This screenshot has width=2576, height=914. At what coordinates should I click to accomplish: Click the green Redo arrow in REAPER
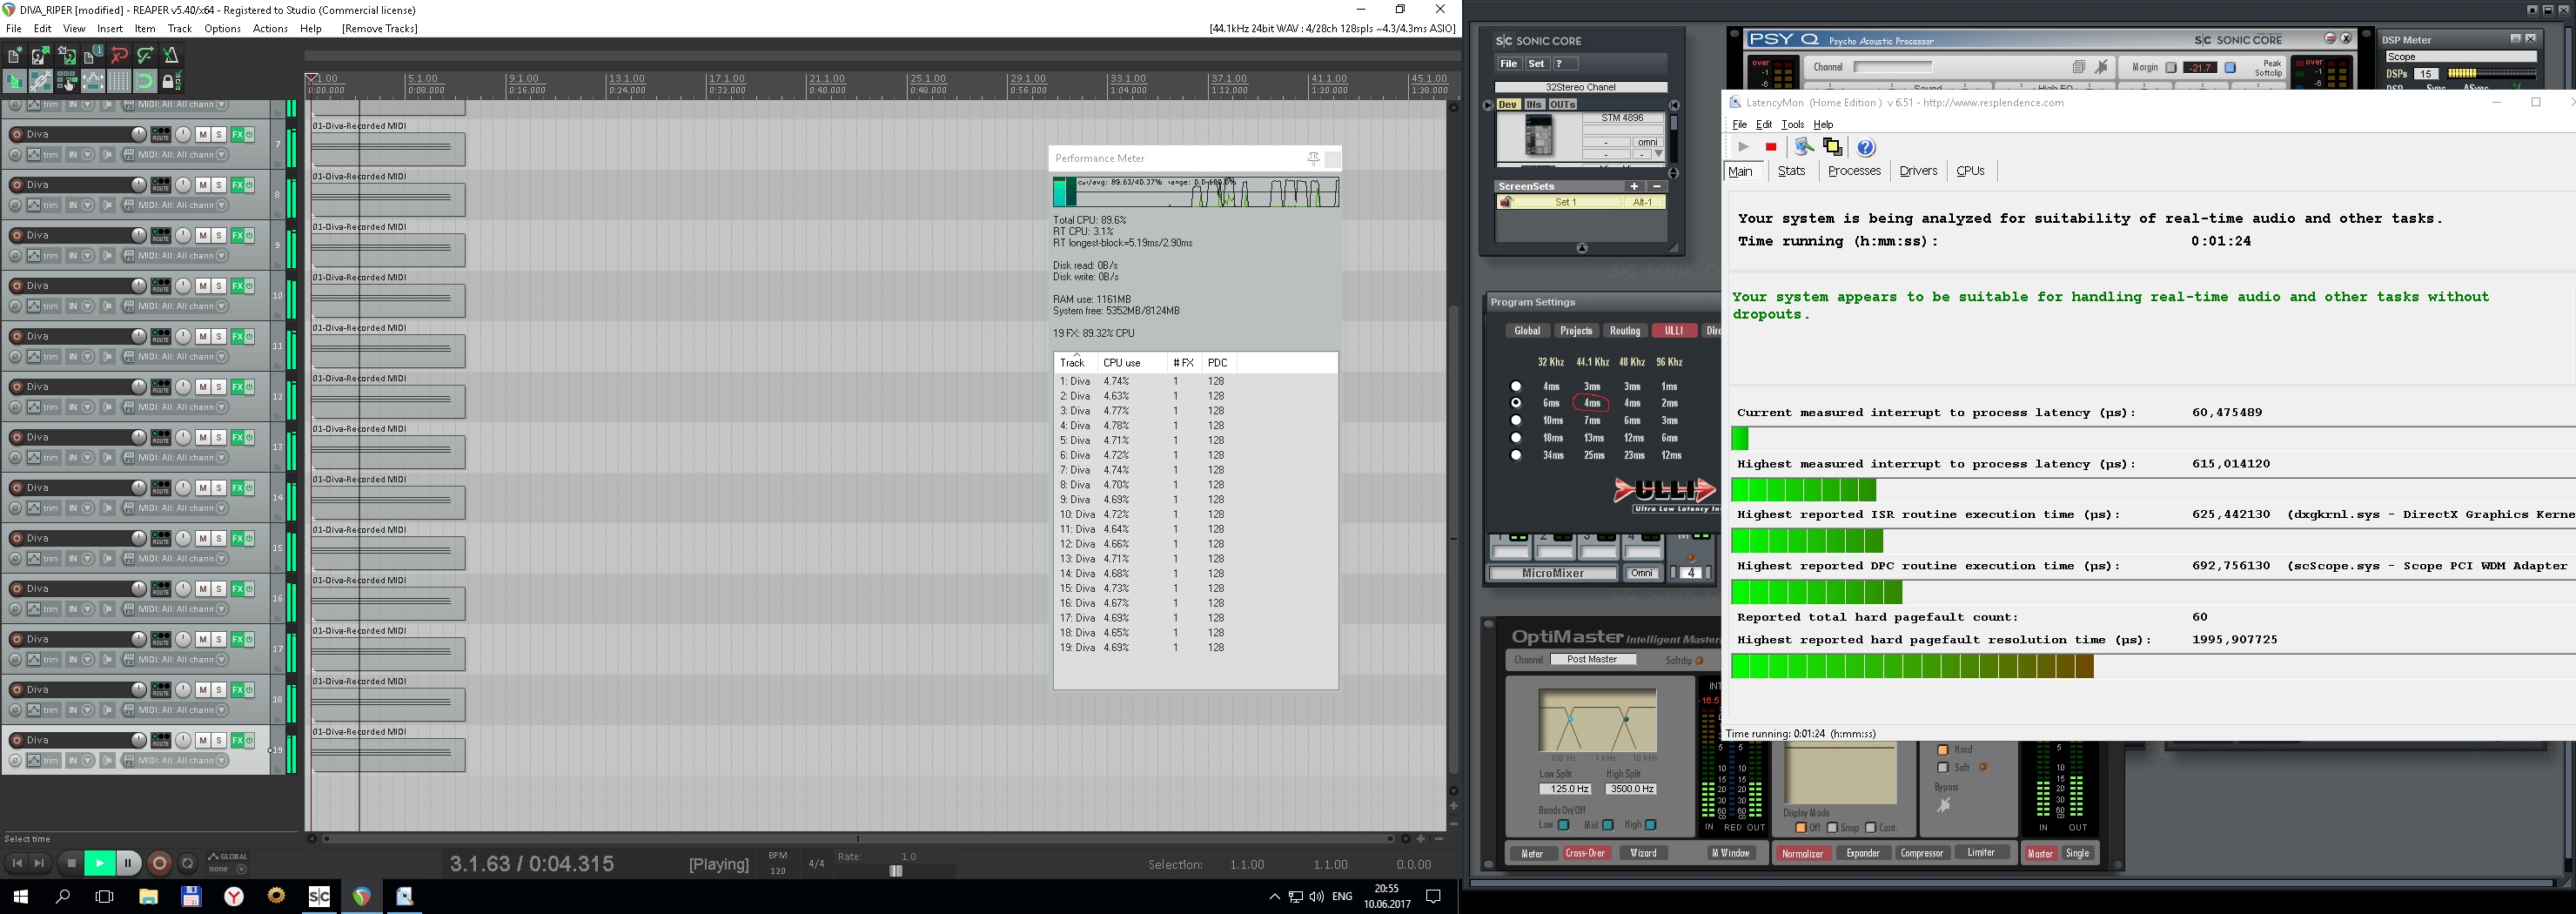pyautogui.click(x=145, y=56)
